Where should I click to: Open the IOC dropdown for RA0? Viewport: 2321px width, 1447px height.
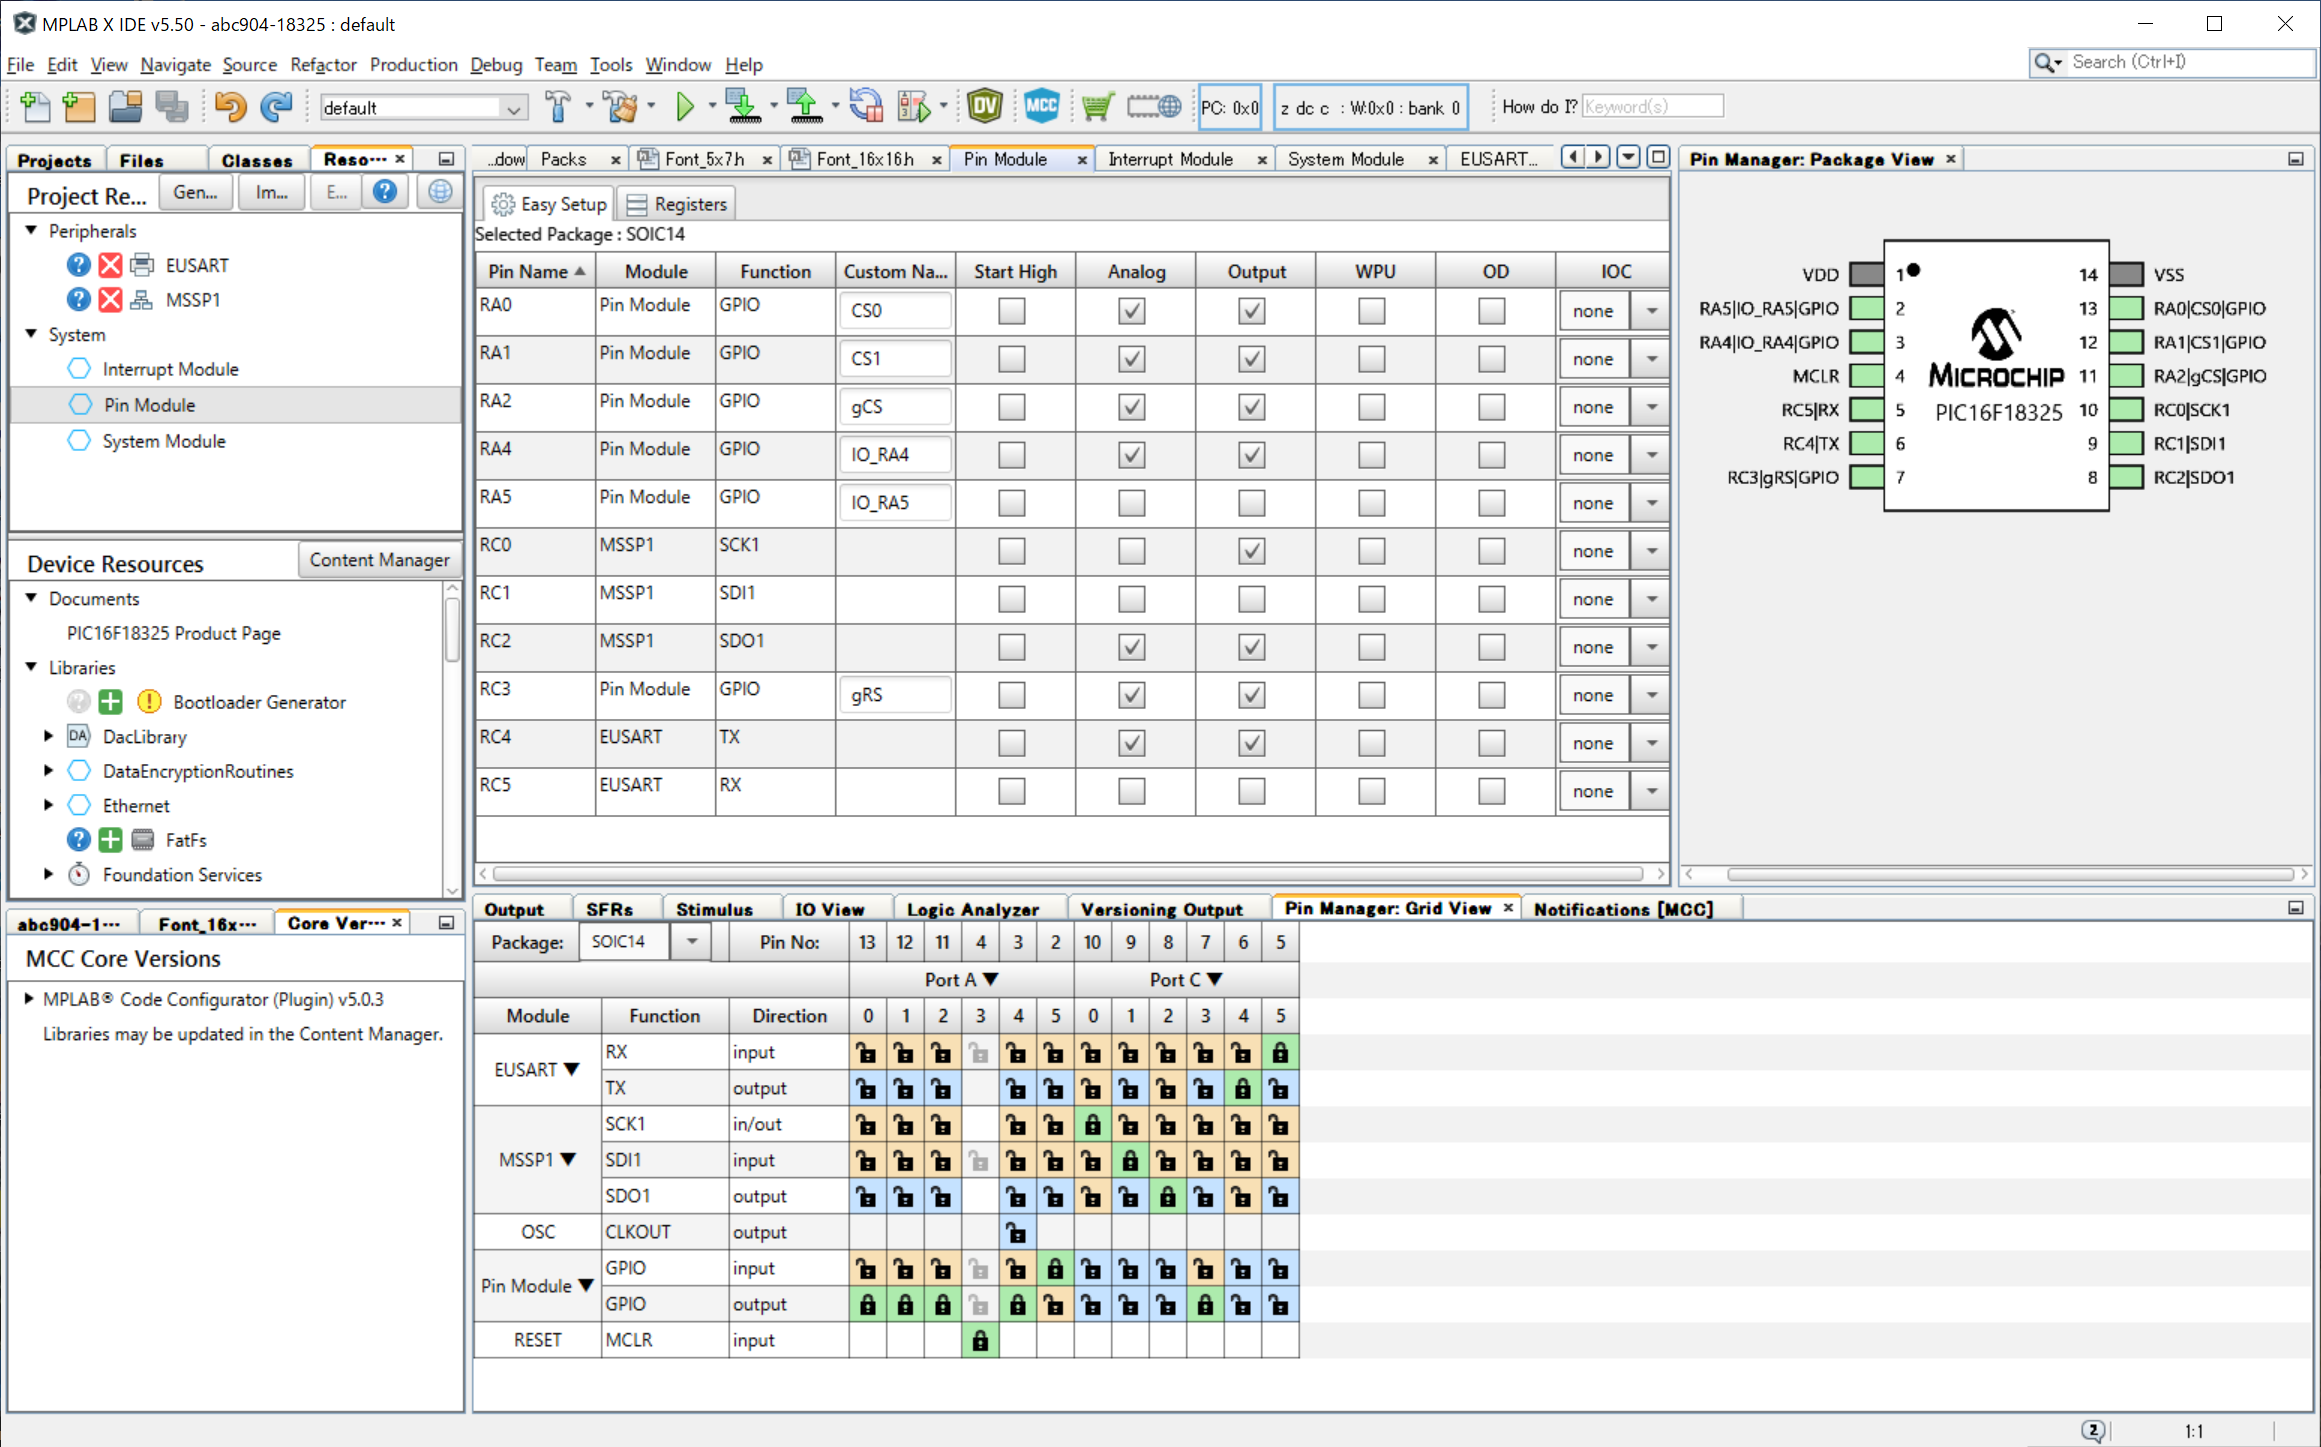point(1652,311)
